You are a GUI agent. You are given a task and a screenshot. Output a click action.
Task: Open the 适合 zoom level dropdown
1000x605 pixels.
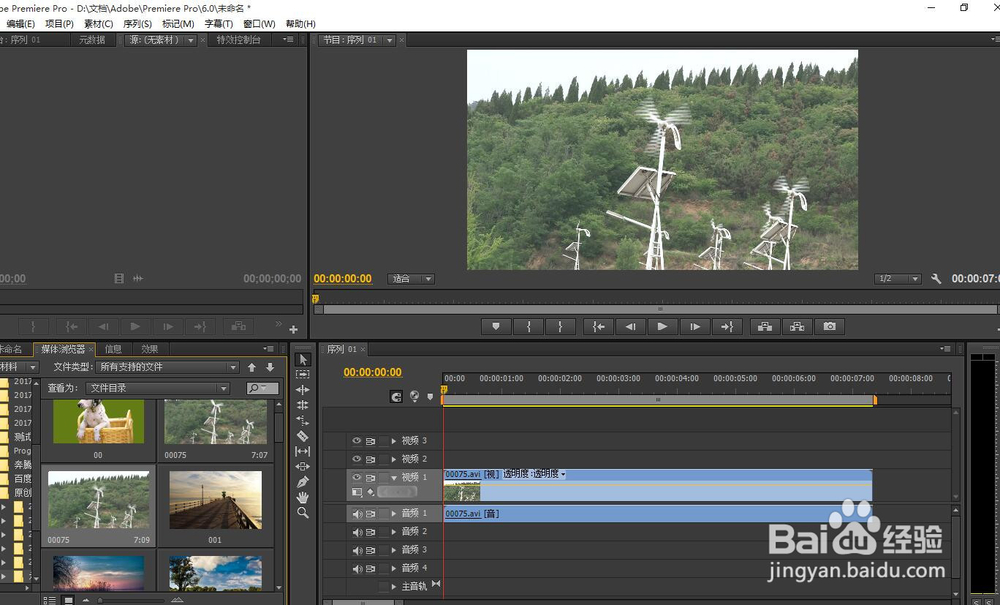click(412, 279)
